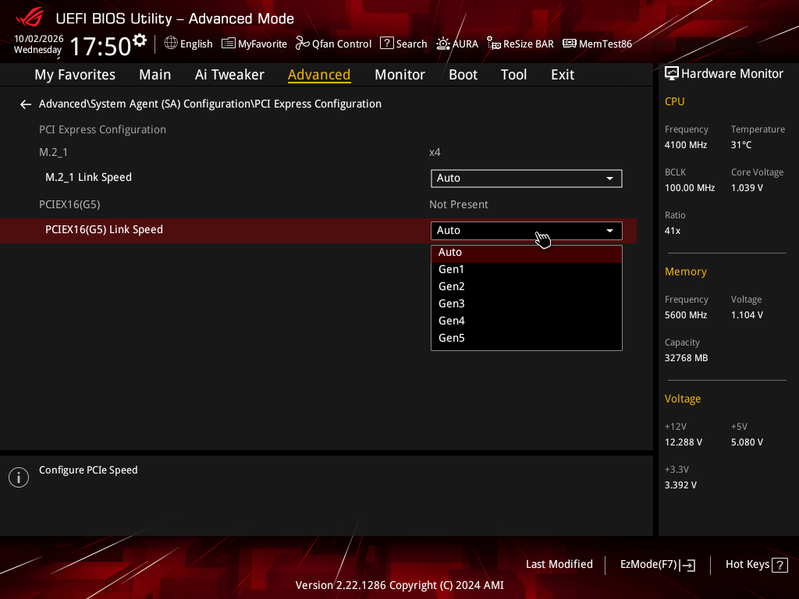Screen dimensions: 799x599
Task: Click the Hardware Monitor screen icon
Action: click(x=672, y=73)
